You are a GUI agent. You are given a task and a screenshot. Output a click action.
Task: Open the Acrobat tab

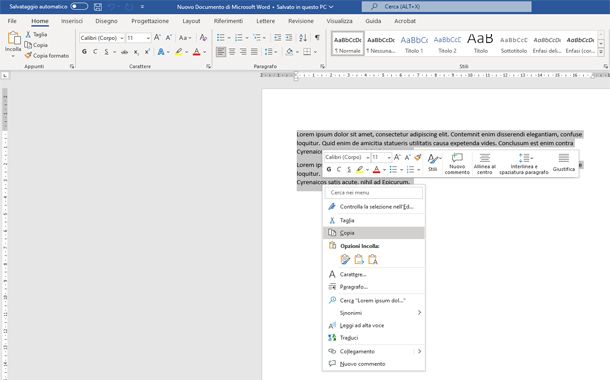(405, 21)
